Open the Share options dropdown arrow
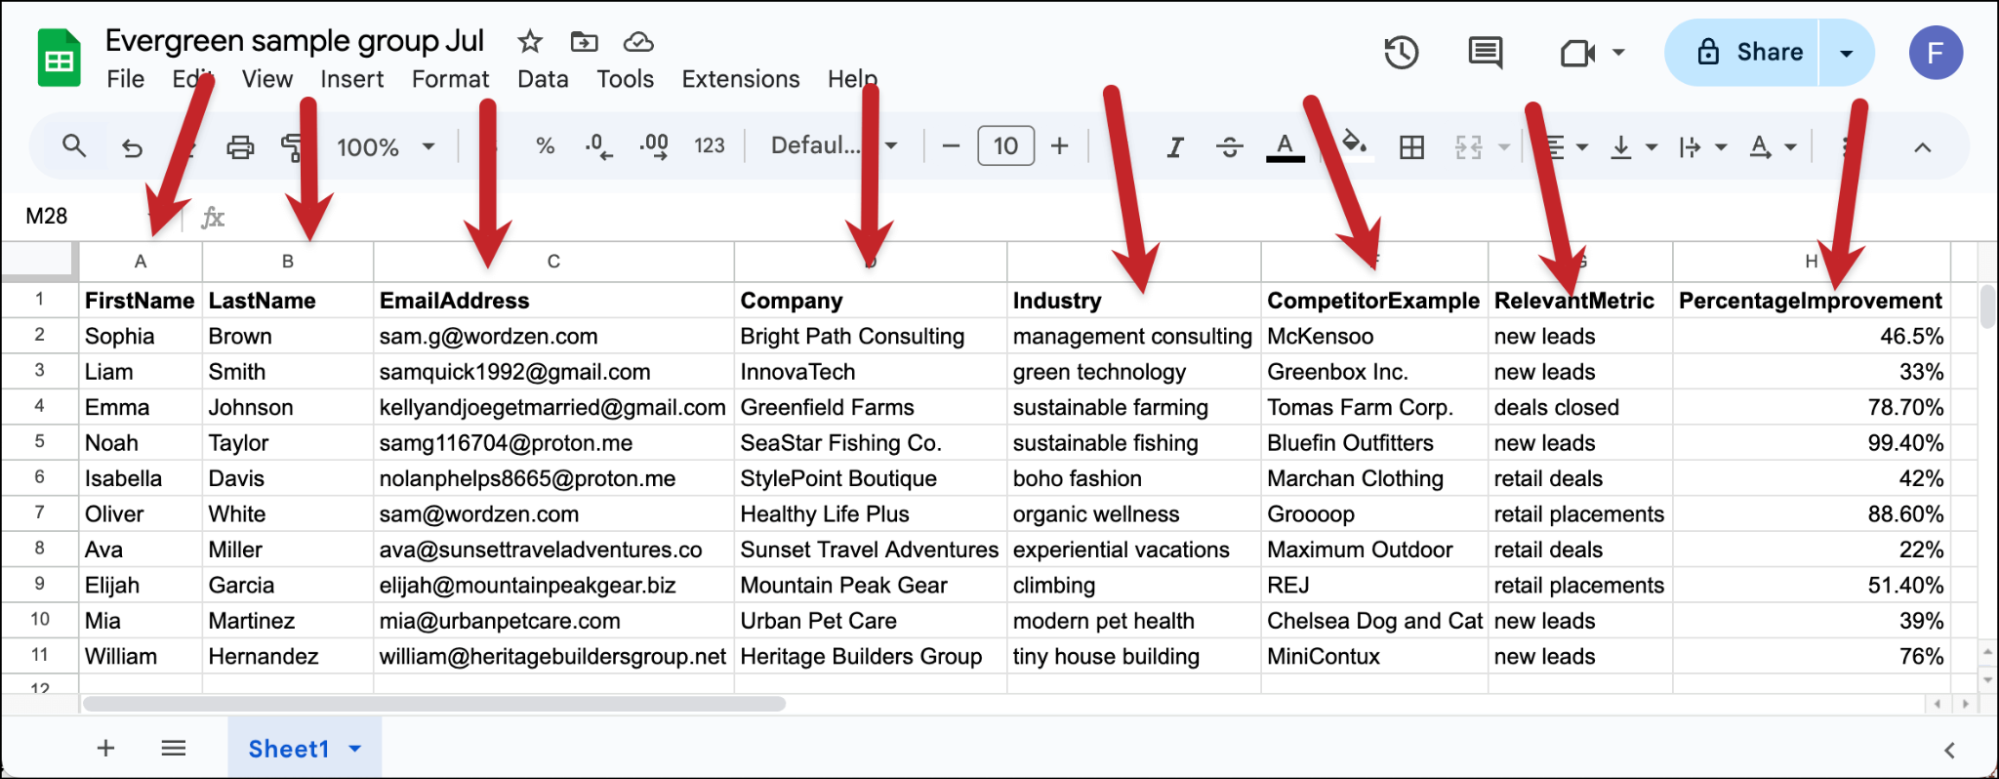 (1846, 53)
